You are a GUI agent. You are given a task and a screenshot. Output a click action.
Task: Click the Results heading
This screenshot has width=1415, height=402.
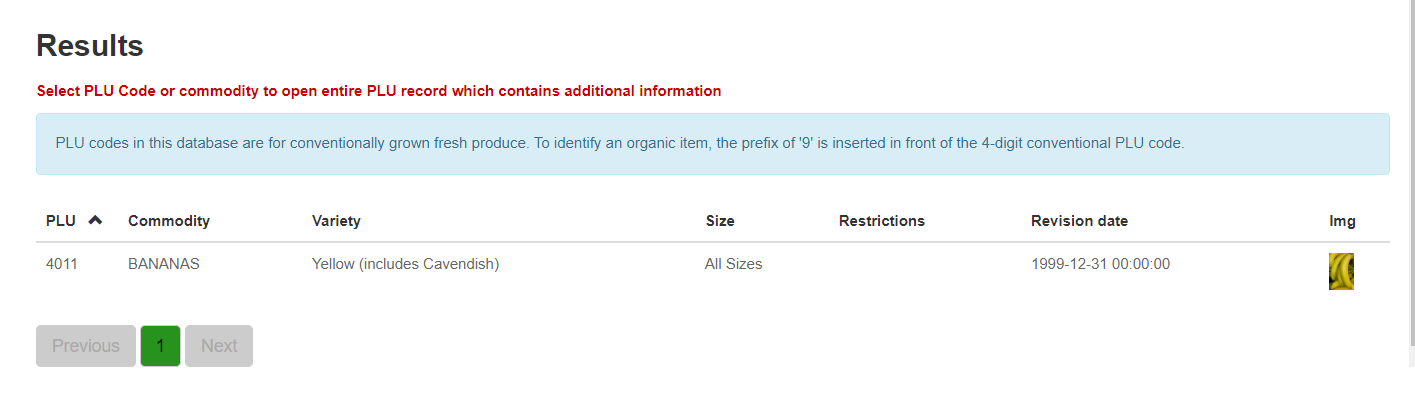click(x=90, y=45)
